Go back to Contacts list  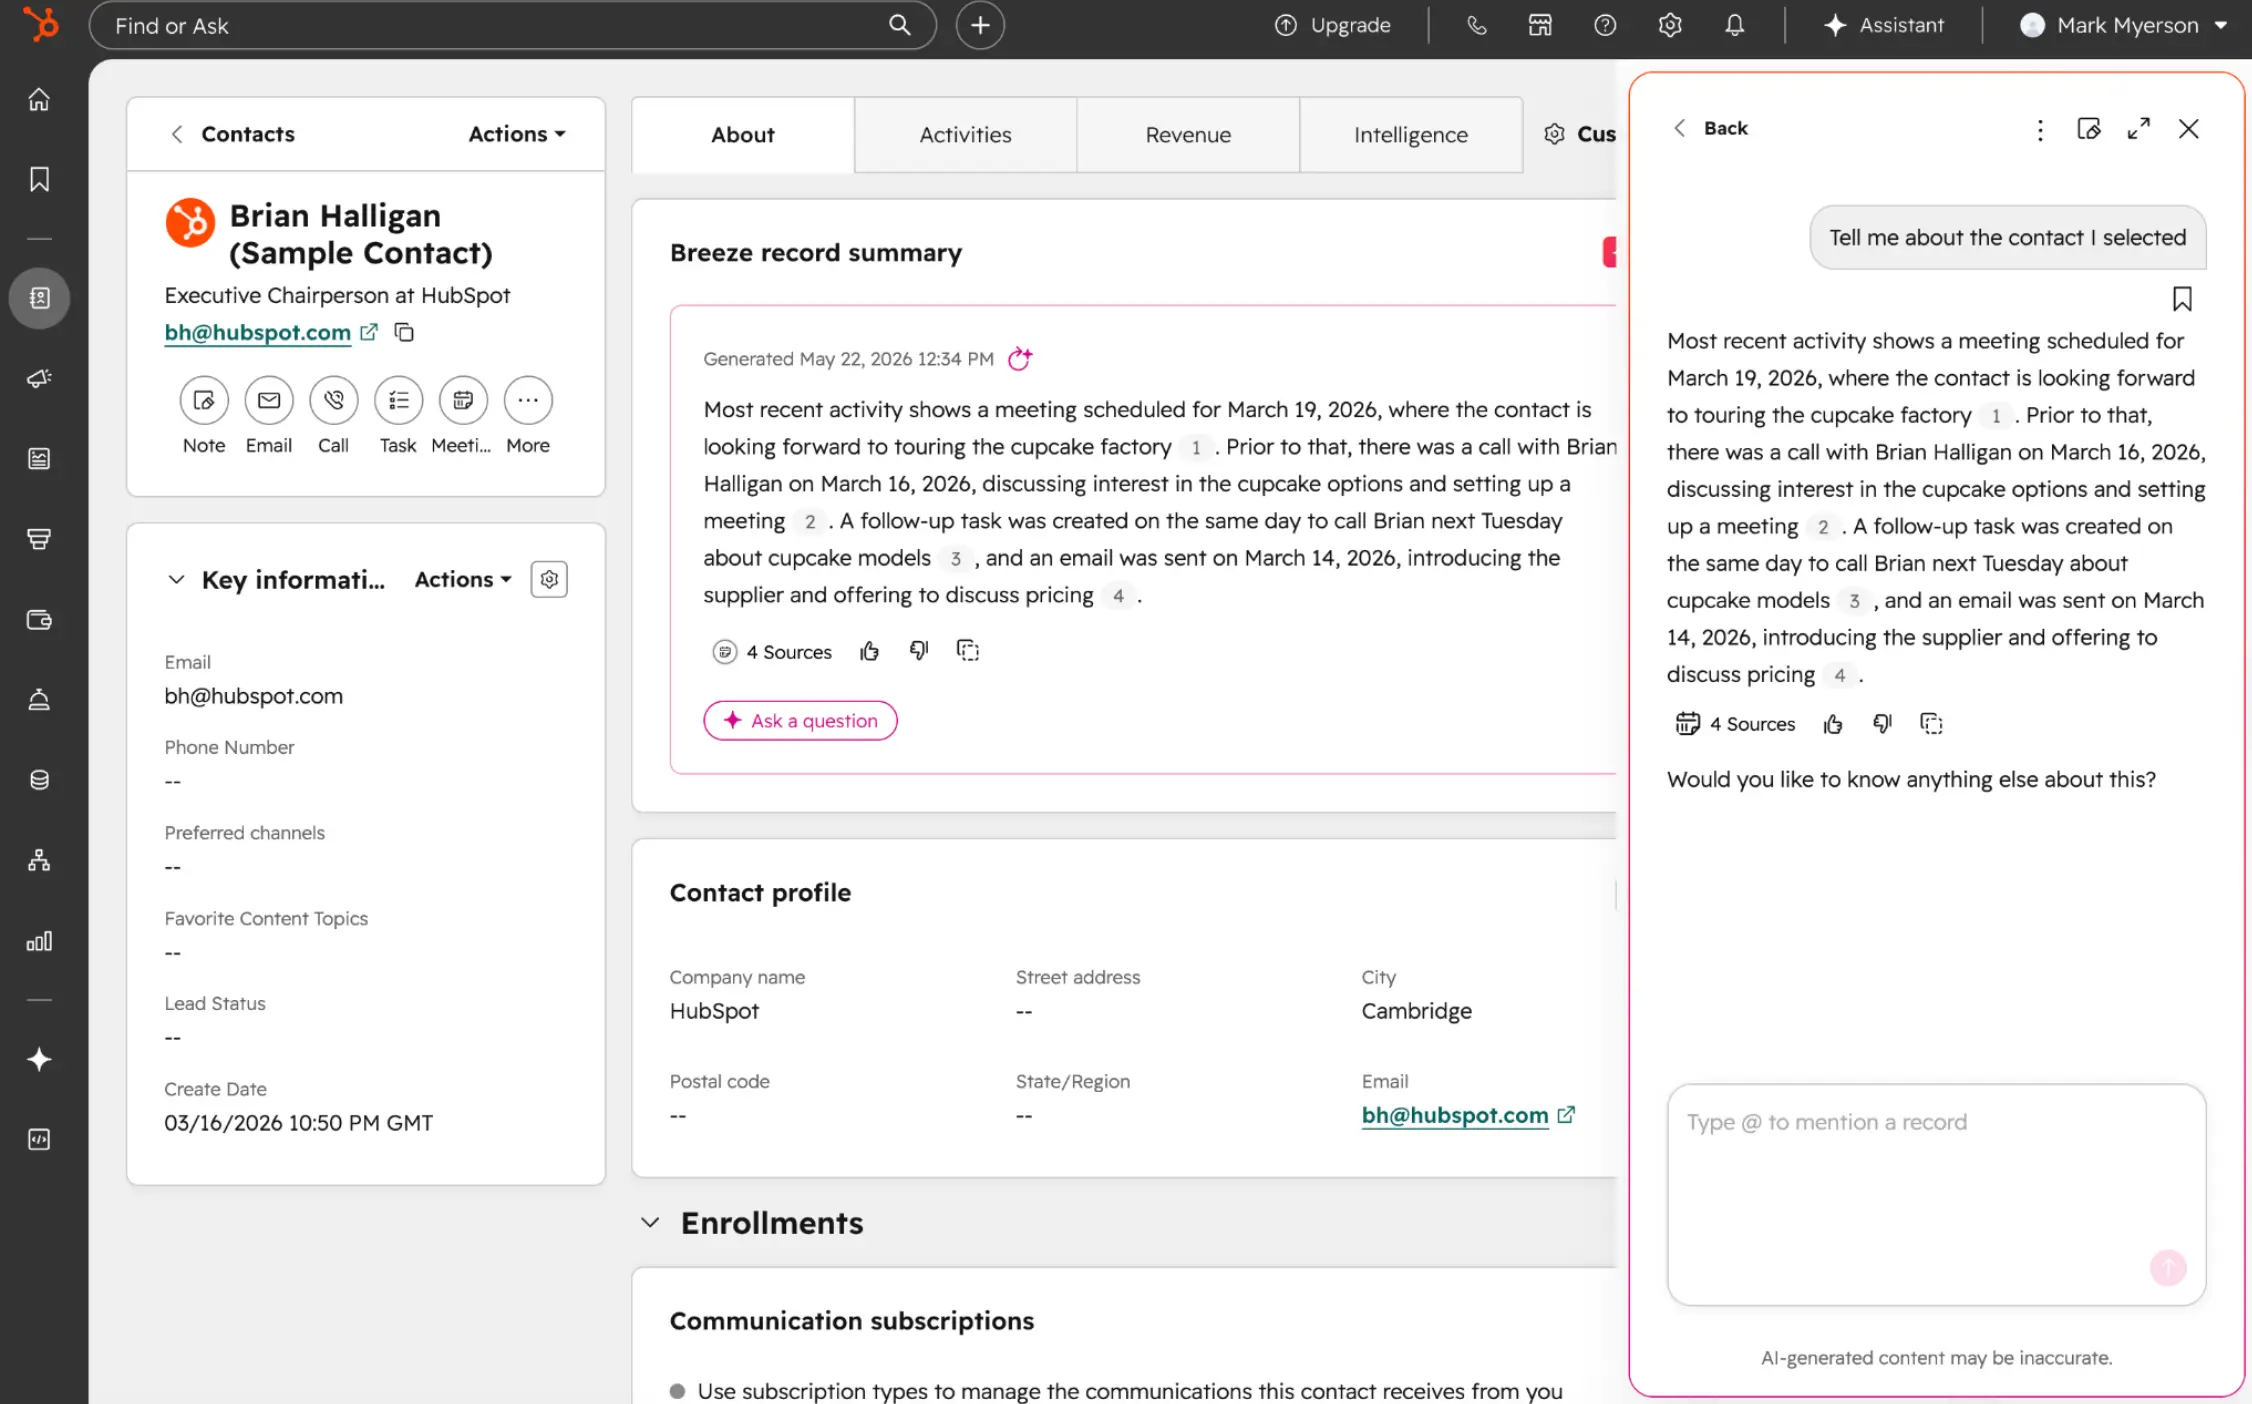[232, 134]
